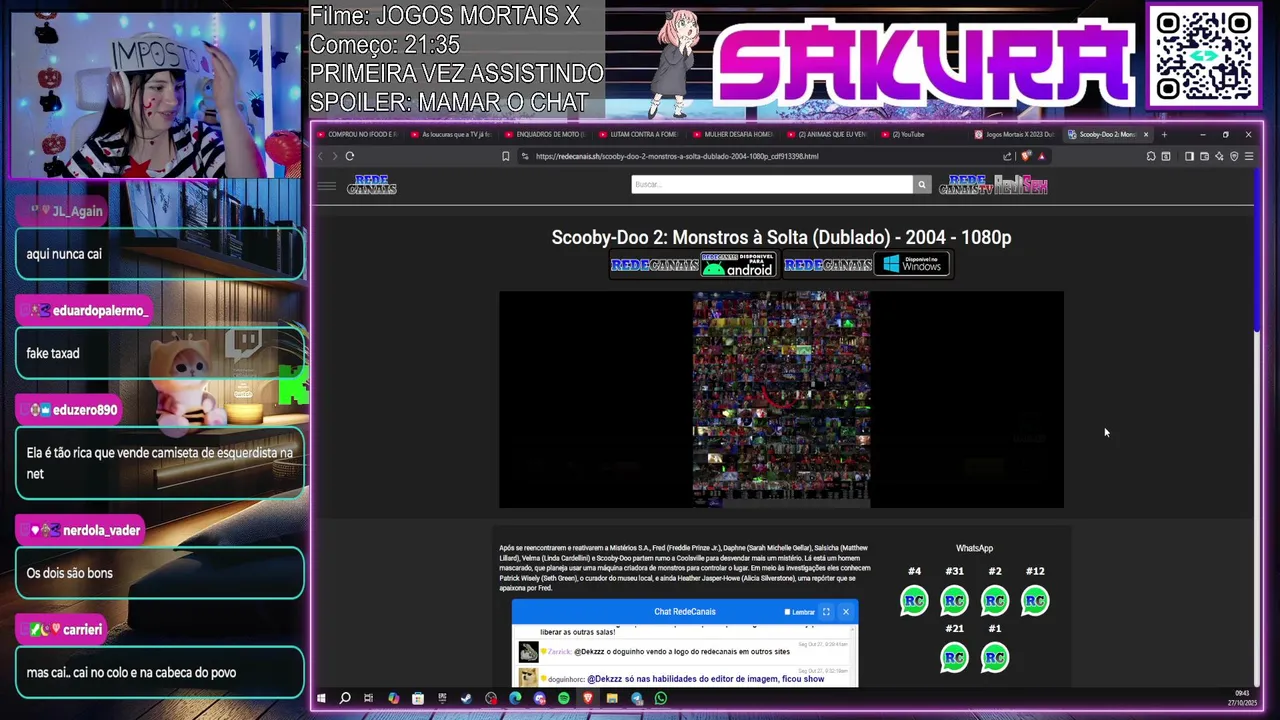The width and height of the screenshot is (1280, 720).
Task: Launch Steam from taskbar
Action: (x=466, y=698)
